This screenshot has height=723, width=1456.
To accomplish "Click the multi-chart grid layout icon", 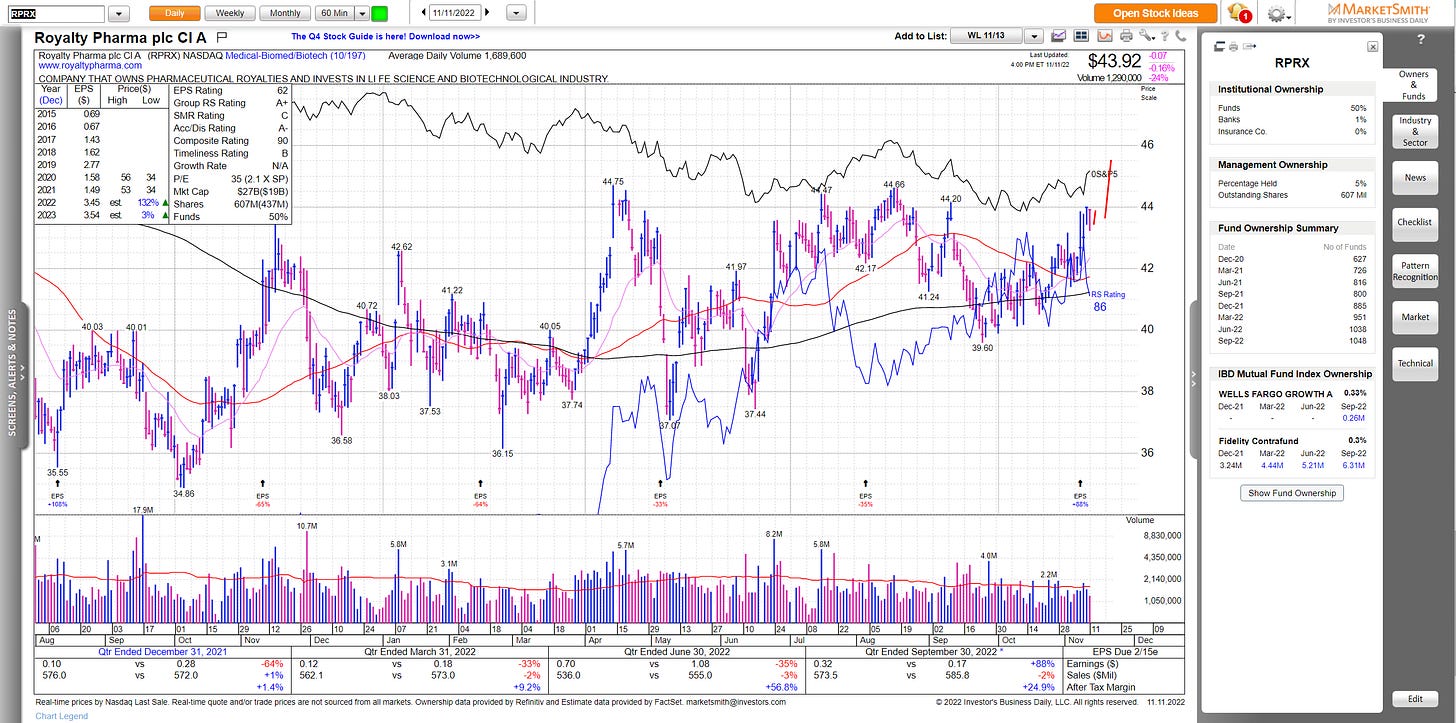I will 1081,36.
